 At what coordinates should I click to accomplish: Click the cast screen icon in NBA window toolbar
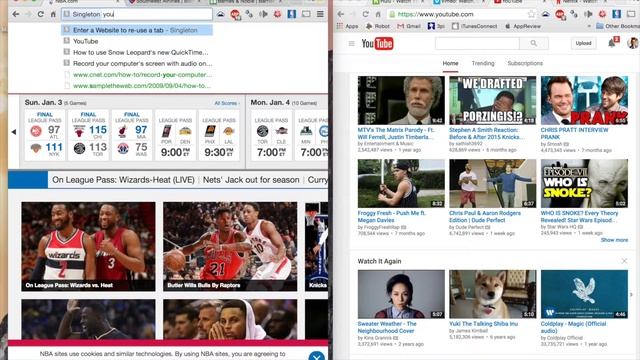click(306, 14)
